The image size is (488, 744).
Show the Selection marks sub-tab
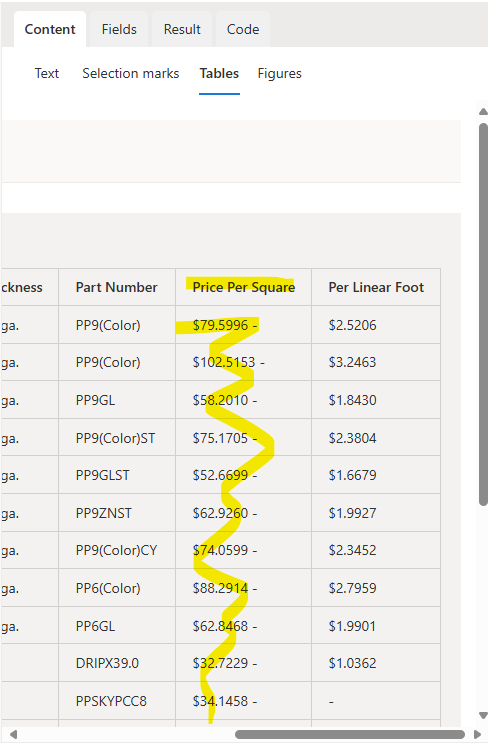coord(131,74)
